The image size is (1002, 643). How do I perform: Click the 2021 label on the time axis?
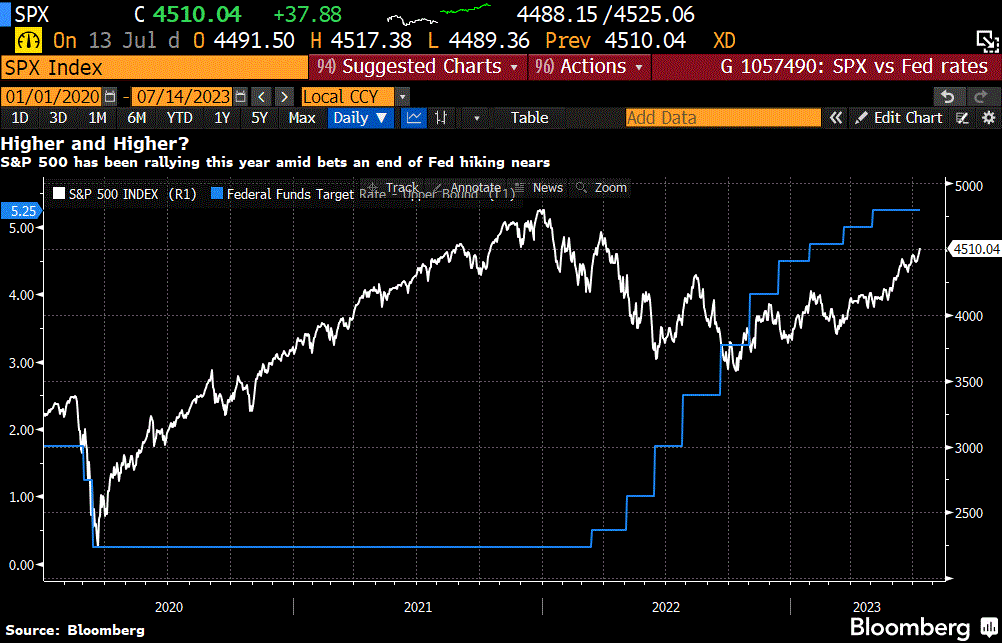coord(417,607)
